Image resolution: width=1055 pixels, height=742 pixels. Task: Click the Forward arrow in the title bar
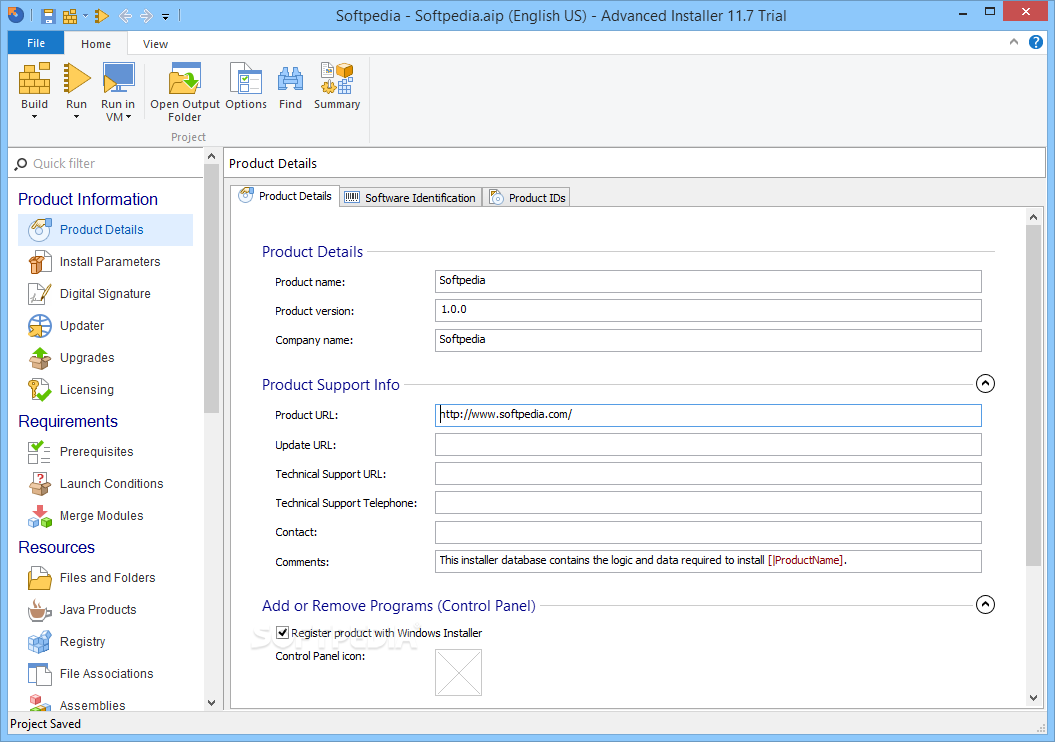146,15
